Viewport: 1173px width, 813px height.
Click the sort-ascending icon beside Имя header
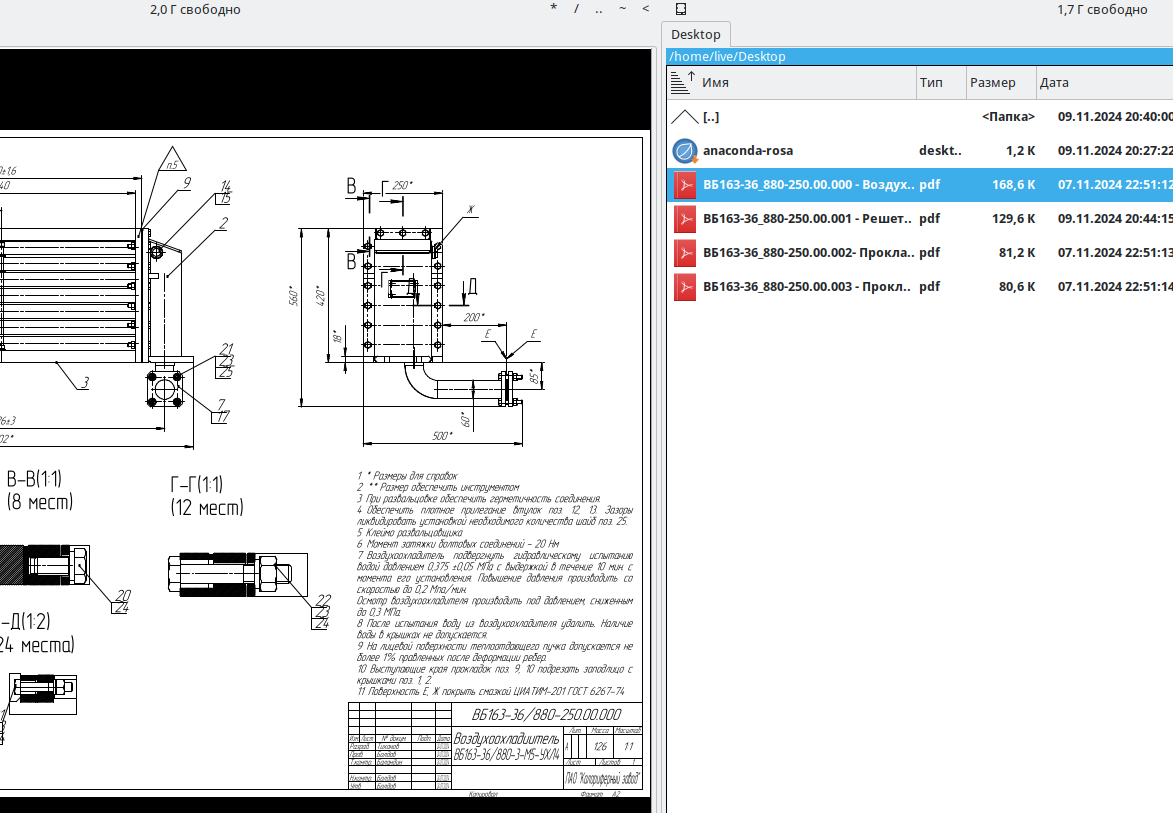[x=683, y=83]
